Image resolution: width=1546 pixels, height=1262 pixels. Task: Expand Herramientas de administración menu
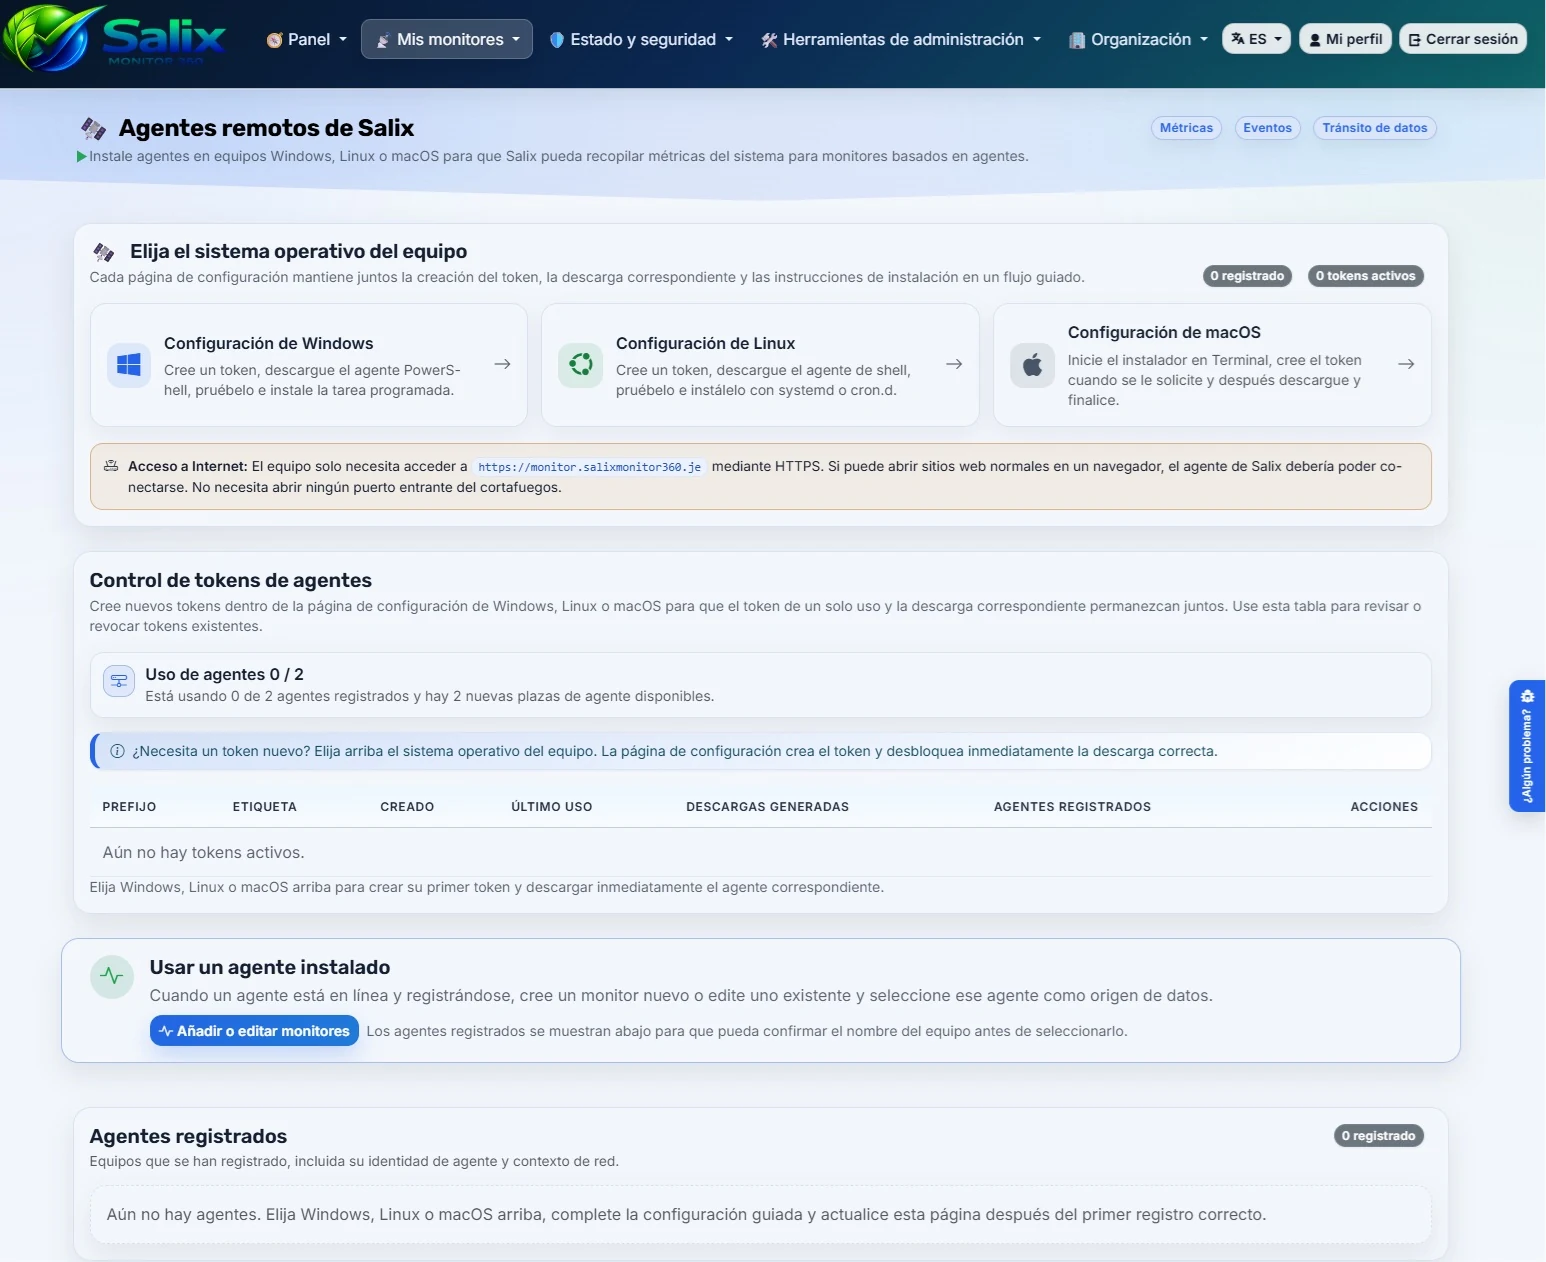[x=901, y=39]
